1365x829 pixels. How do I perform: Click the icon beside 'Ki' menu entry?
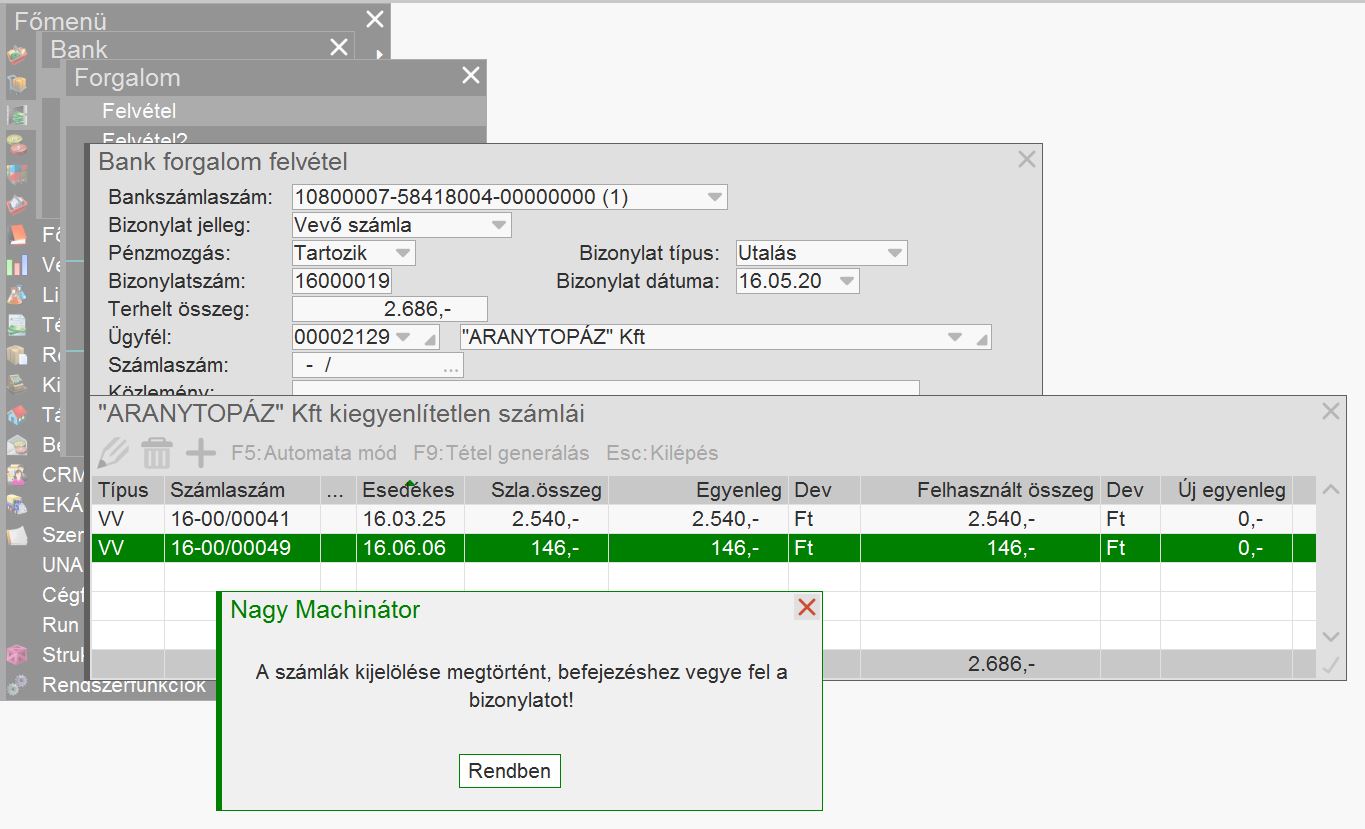17,385
